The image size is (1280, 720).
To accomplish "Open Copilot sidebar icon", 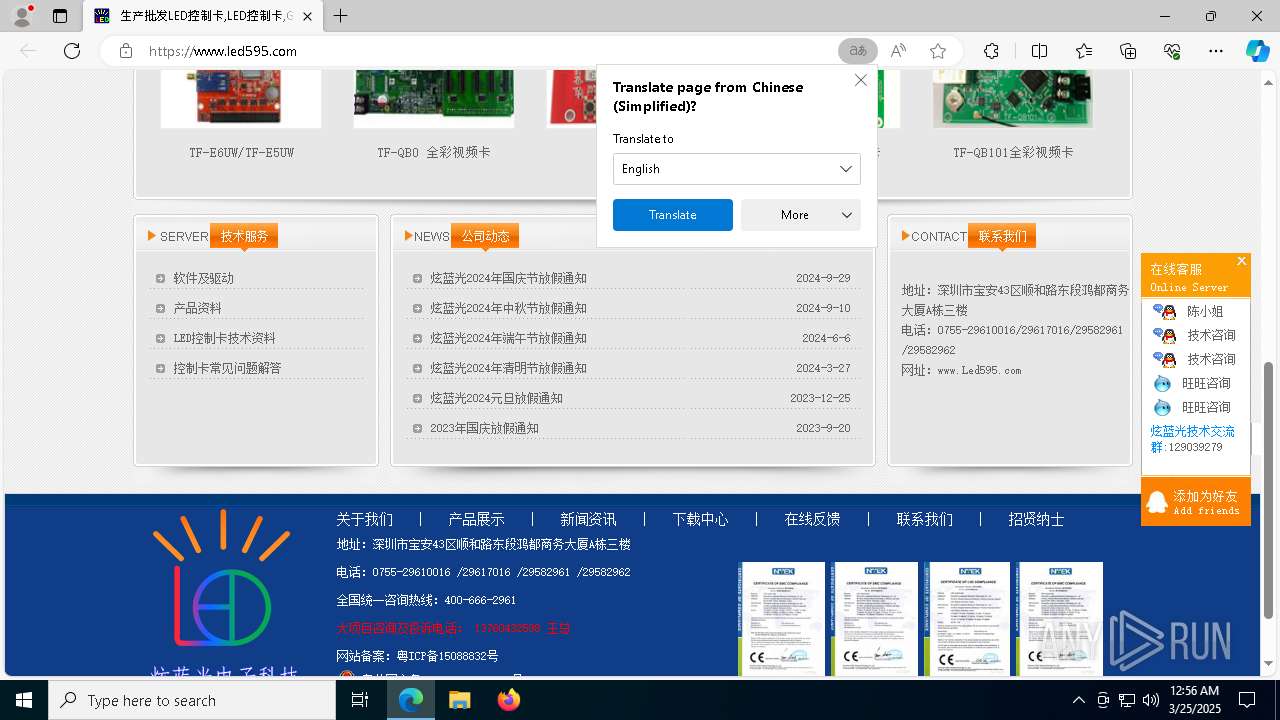I will [x=1257, y=51].
